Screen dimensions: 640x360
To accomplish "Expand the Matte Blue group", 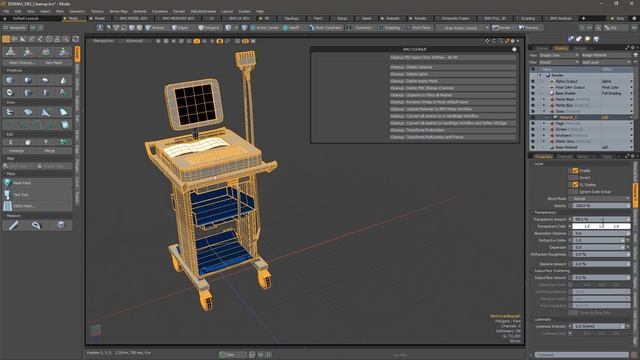I will pos(544,105).
